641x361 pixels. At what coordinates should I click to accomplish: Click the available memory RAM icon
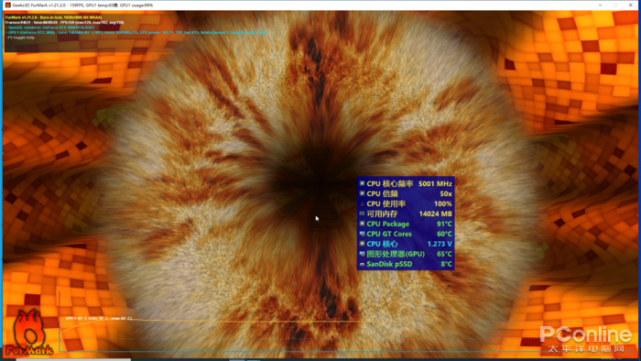362,213
